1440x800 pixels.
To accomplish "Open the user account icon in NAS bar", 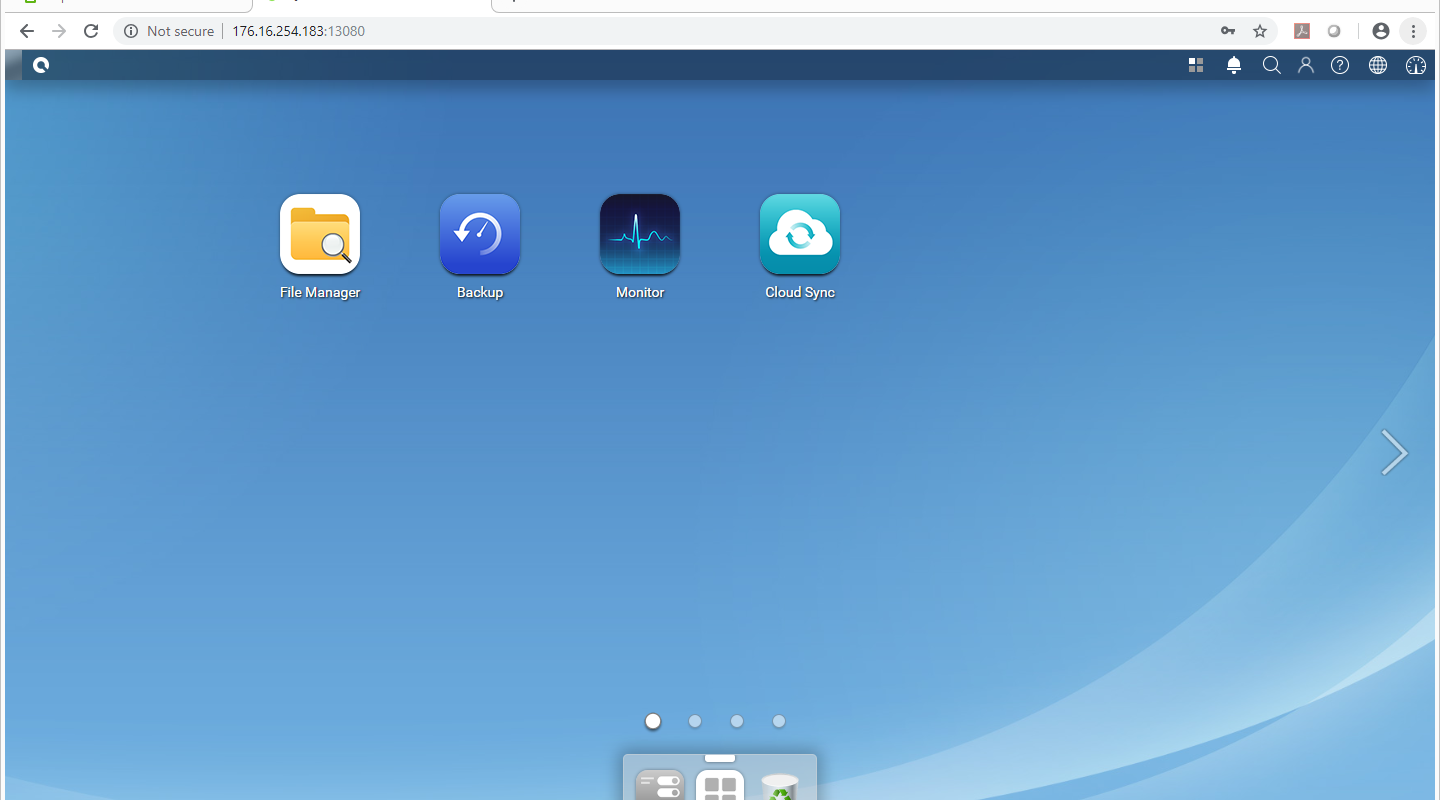I will click(1305, 65).
